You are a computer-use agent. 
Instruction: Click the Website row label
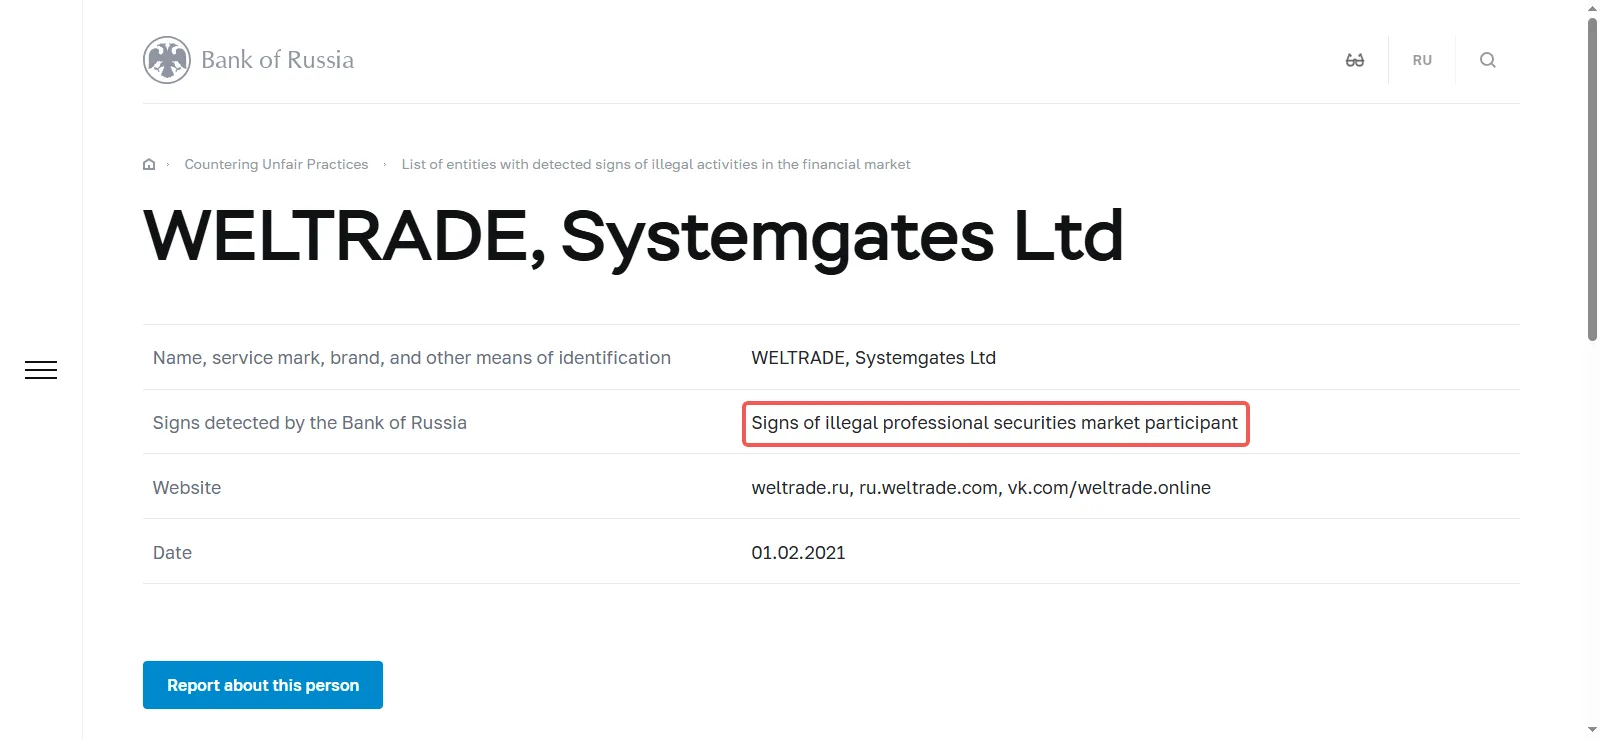pyautogui.click(x=187, y=488)
